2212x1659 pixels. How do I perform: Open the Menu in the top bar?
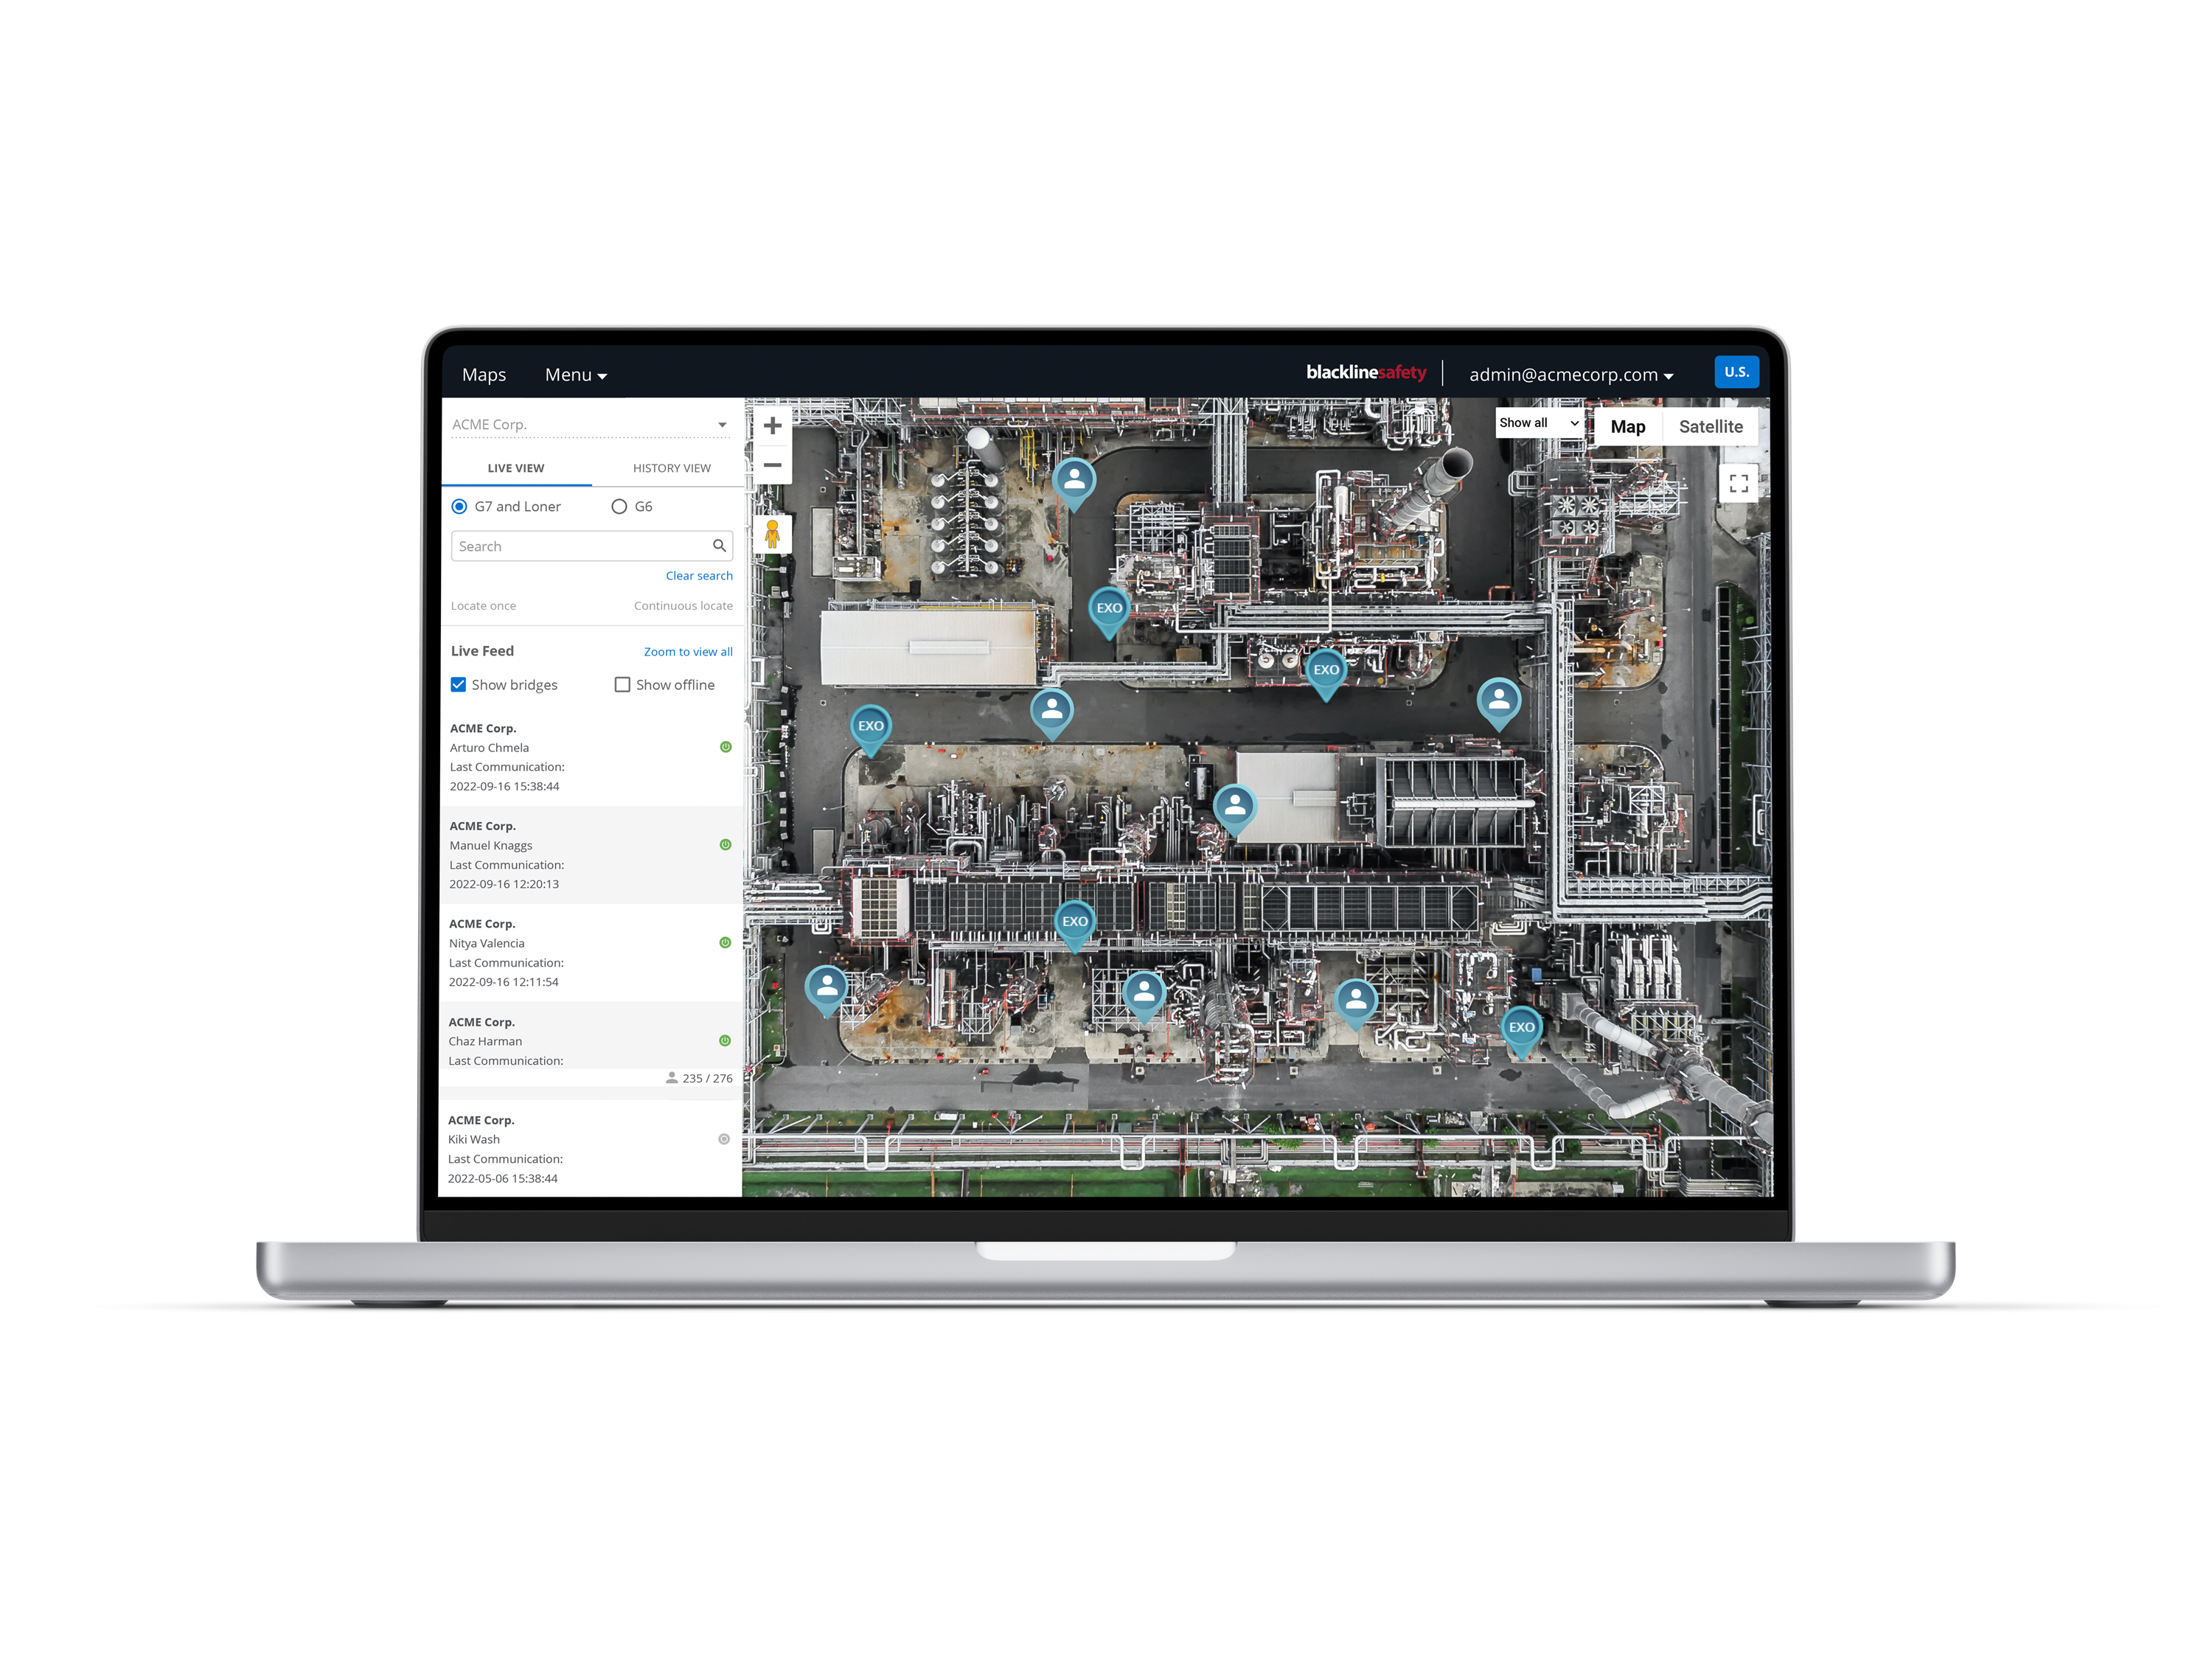pos(575,374)
